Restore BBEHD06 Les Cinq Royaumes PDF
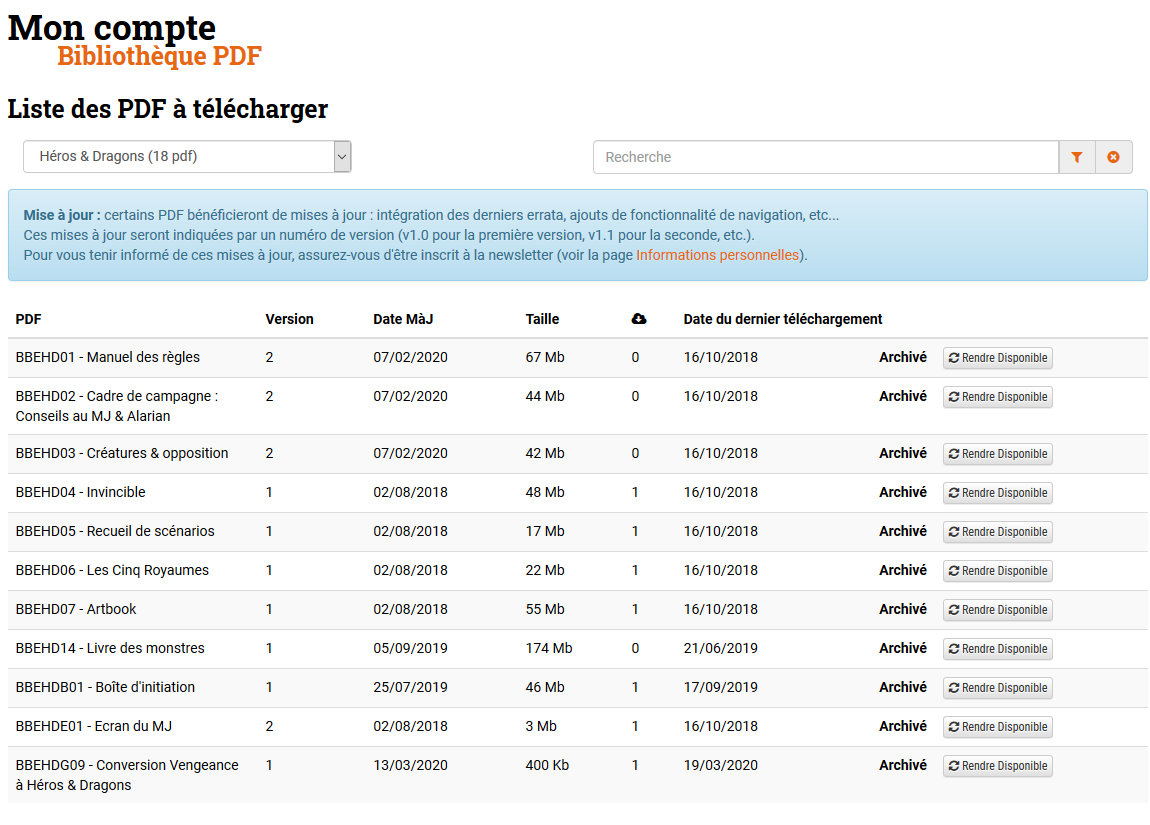The image size is (1150, 825). coord(997,571)
